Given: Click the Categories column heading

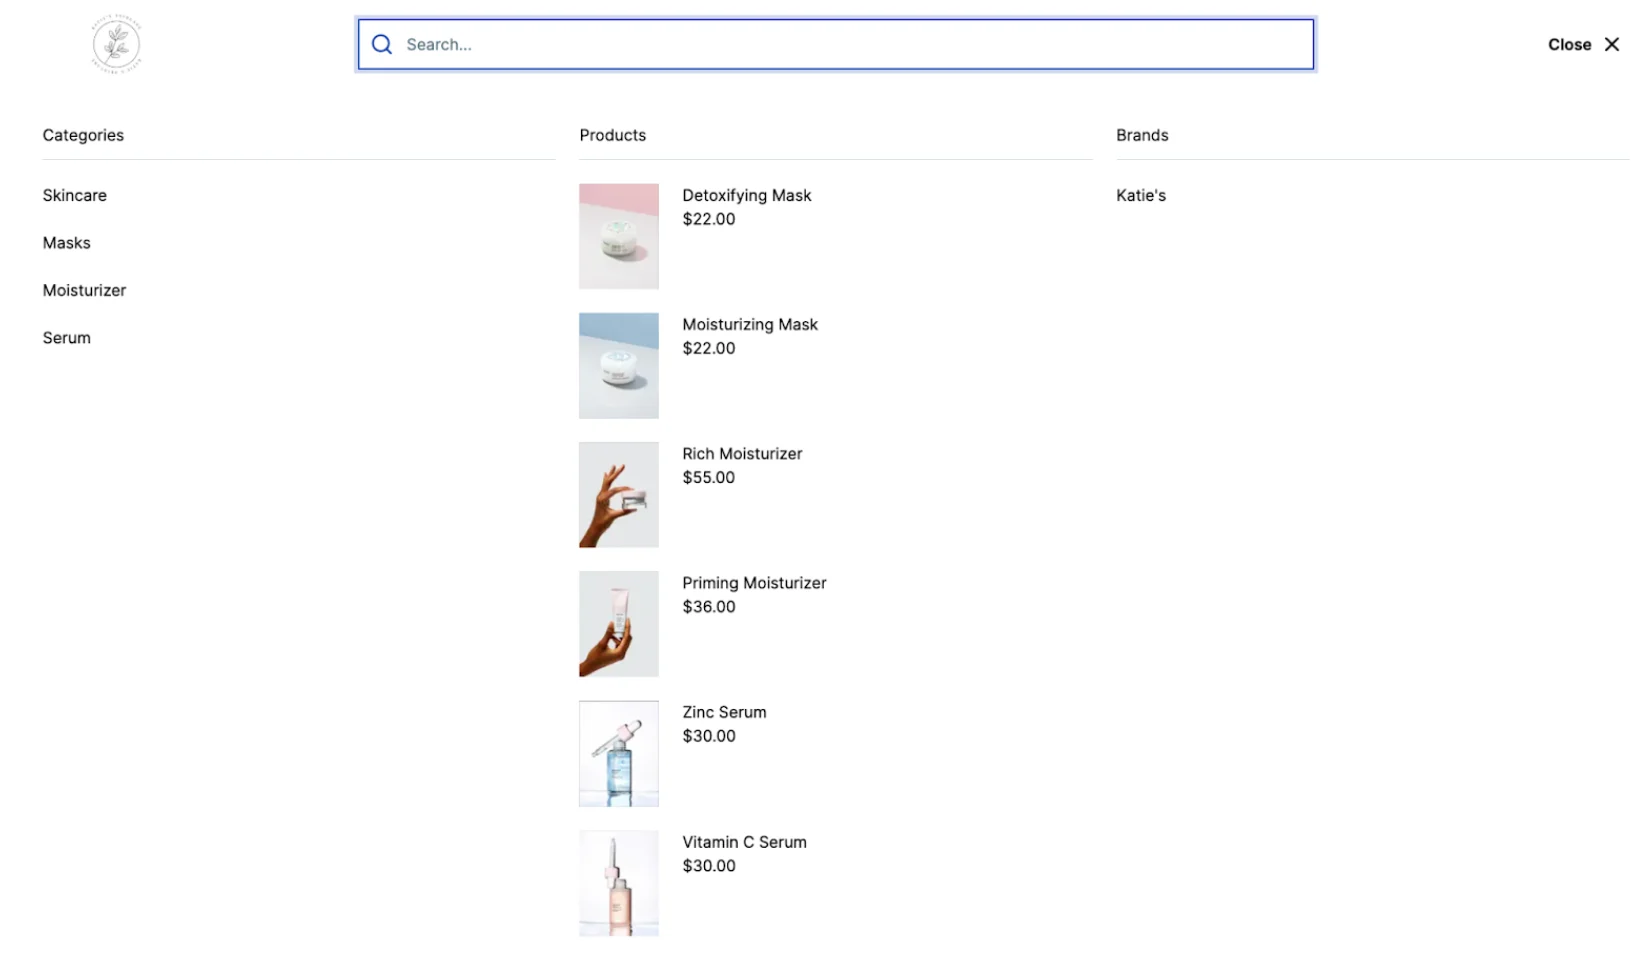Looking at the screenshot, I should (x=83, y=135).
